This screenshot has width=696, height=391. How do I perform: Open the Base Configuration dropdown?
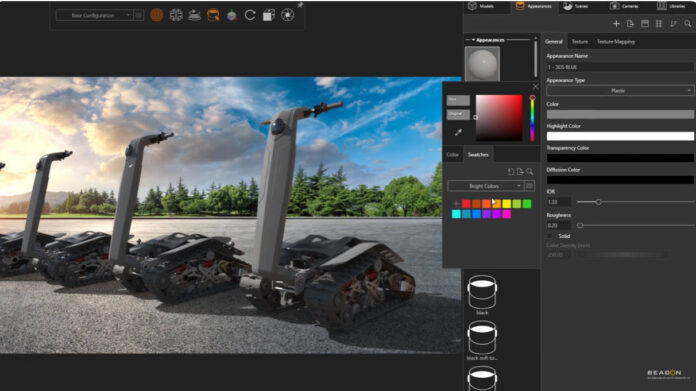(95, 15)
